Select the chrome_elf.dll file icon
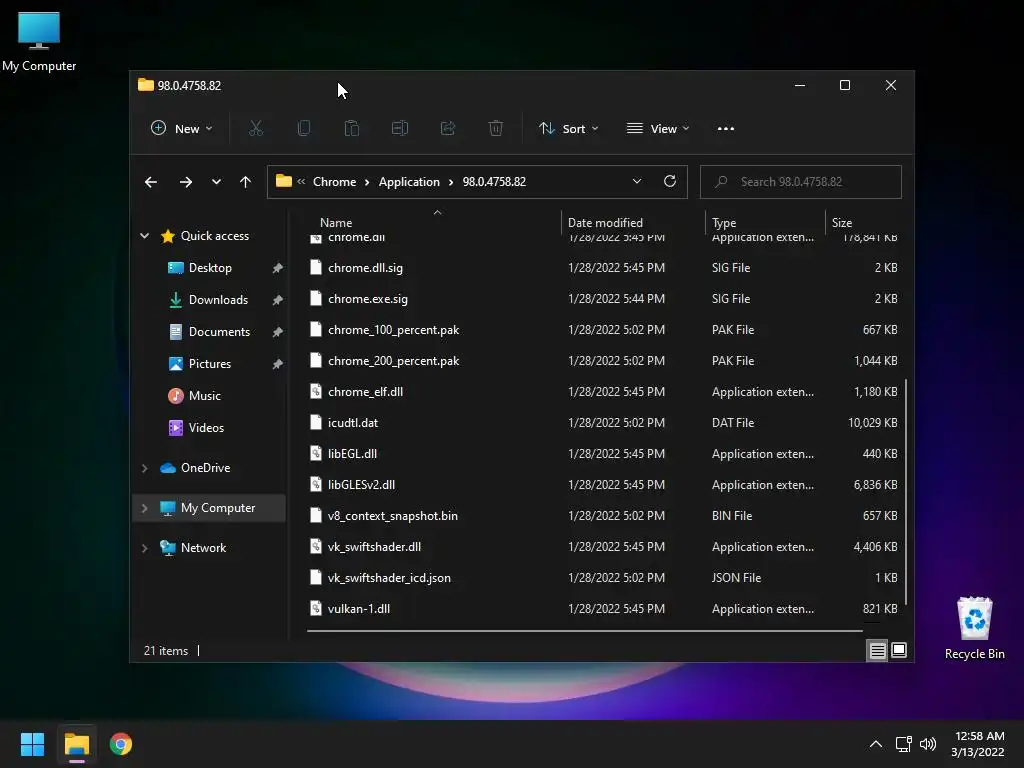This screenshot has height=768, width=1024. click(316, 392)
